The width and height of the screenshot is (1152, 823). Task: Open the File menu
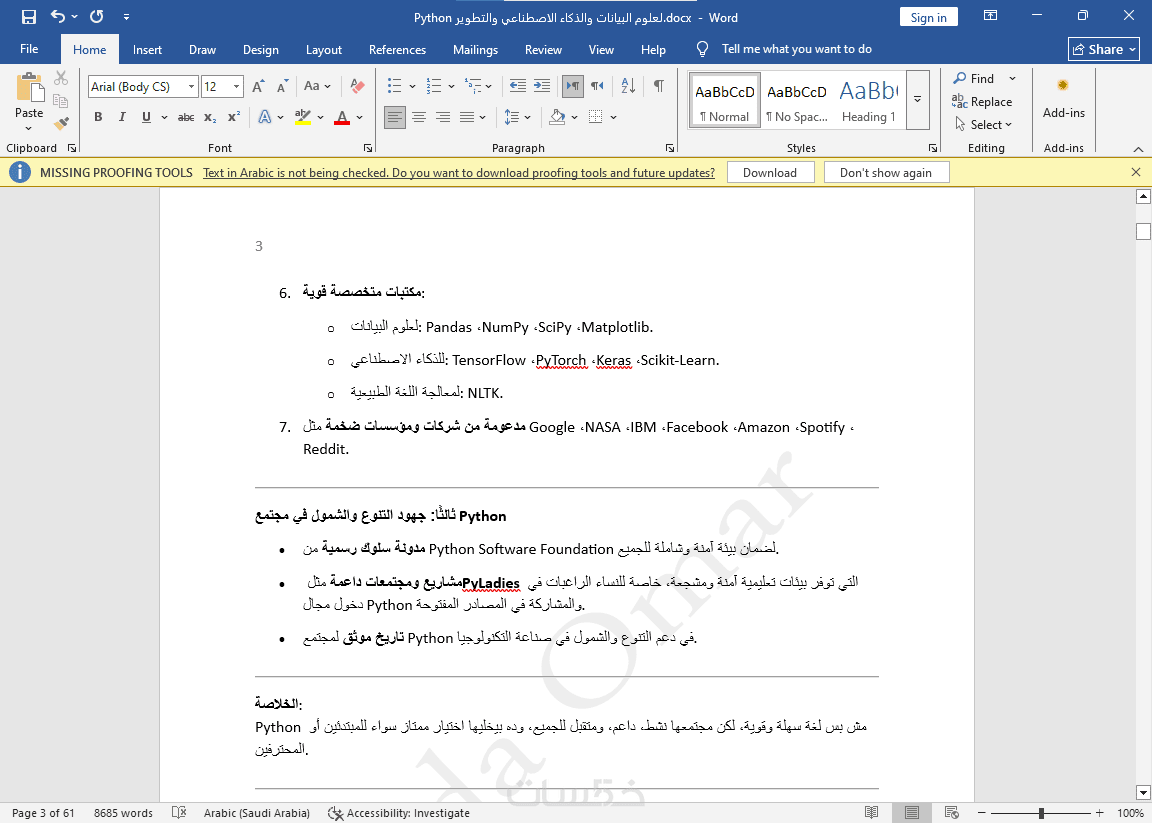point(29,49)
